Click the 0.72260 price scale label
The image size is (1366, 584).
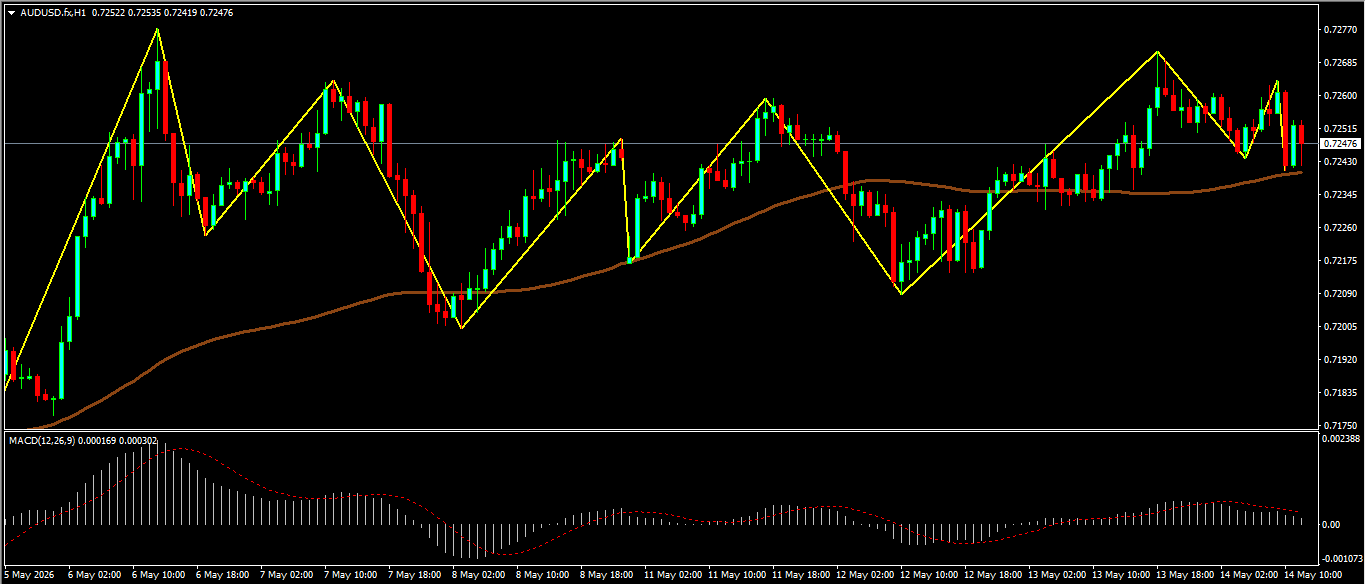pos(1338,228)
